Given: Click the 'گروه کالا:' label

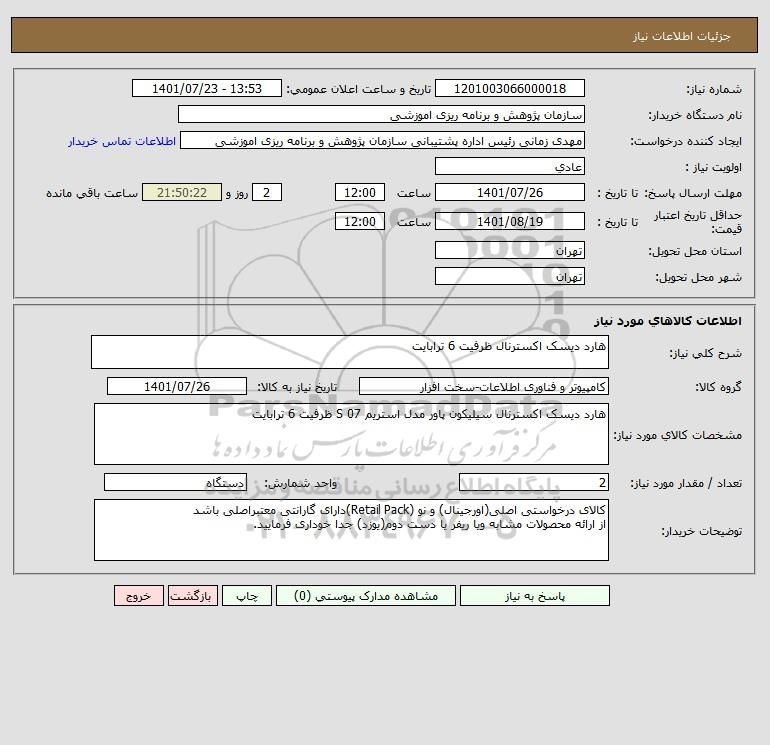Looking at the screenshot, I should tap(718, 387).
